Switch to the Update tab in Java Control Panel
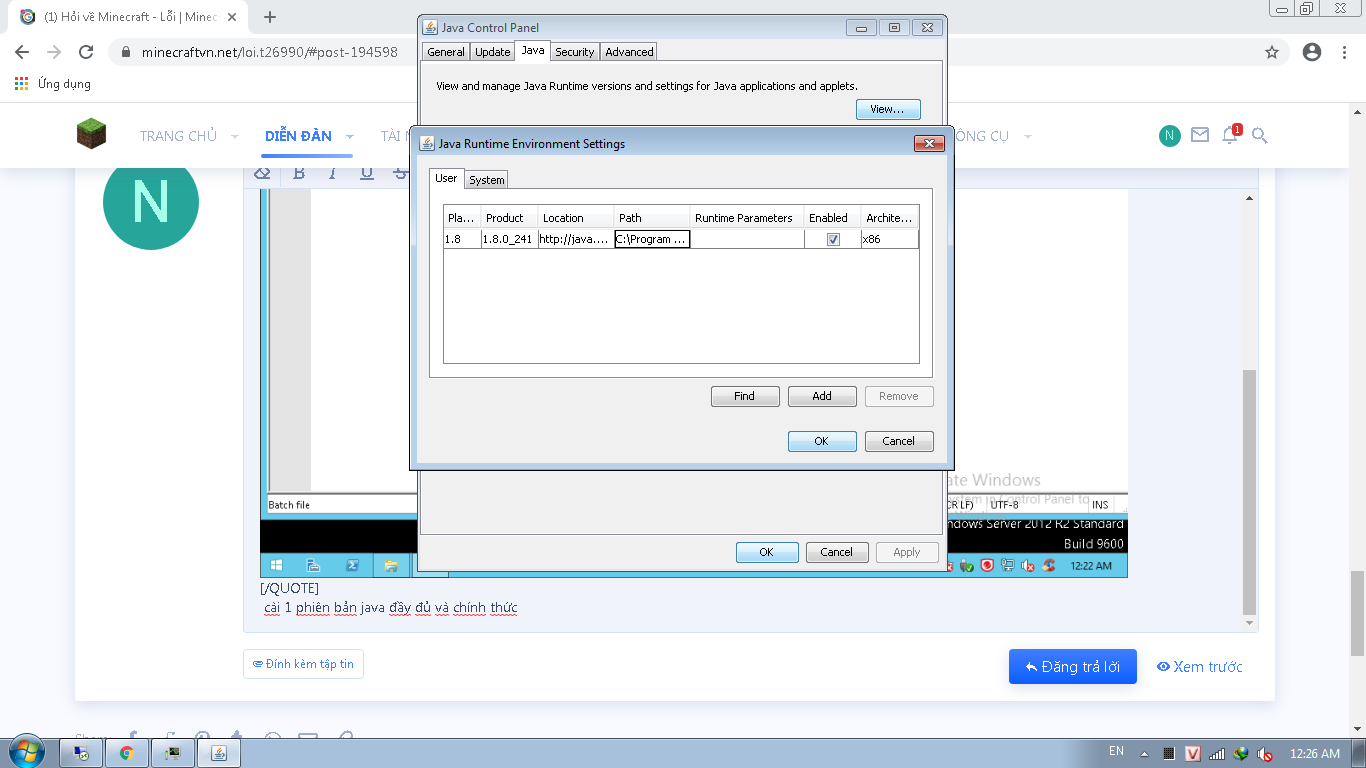Image resolution: width=1366 pixels, height=768 pixels. (x=492, y=52)
